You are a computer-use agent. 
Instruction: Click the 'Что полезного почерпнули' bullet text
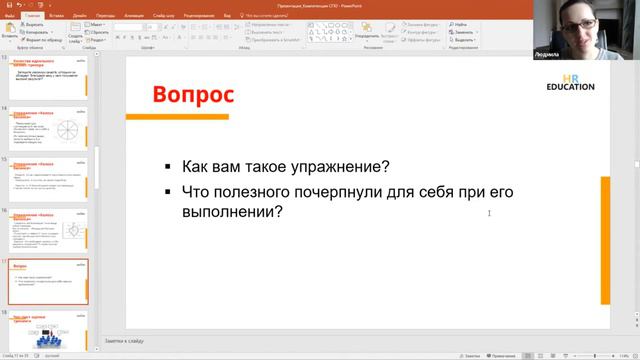(x=347, y=202)
